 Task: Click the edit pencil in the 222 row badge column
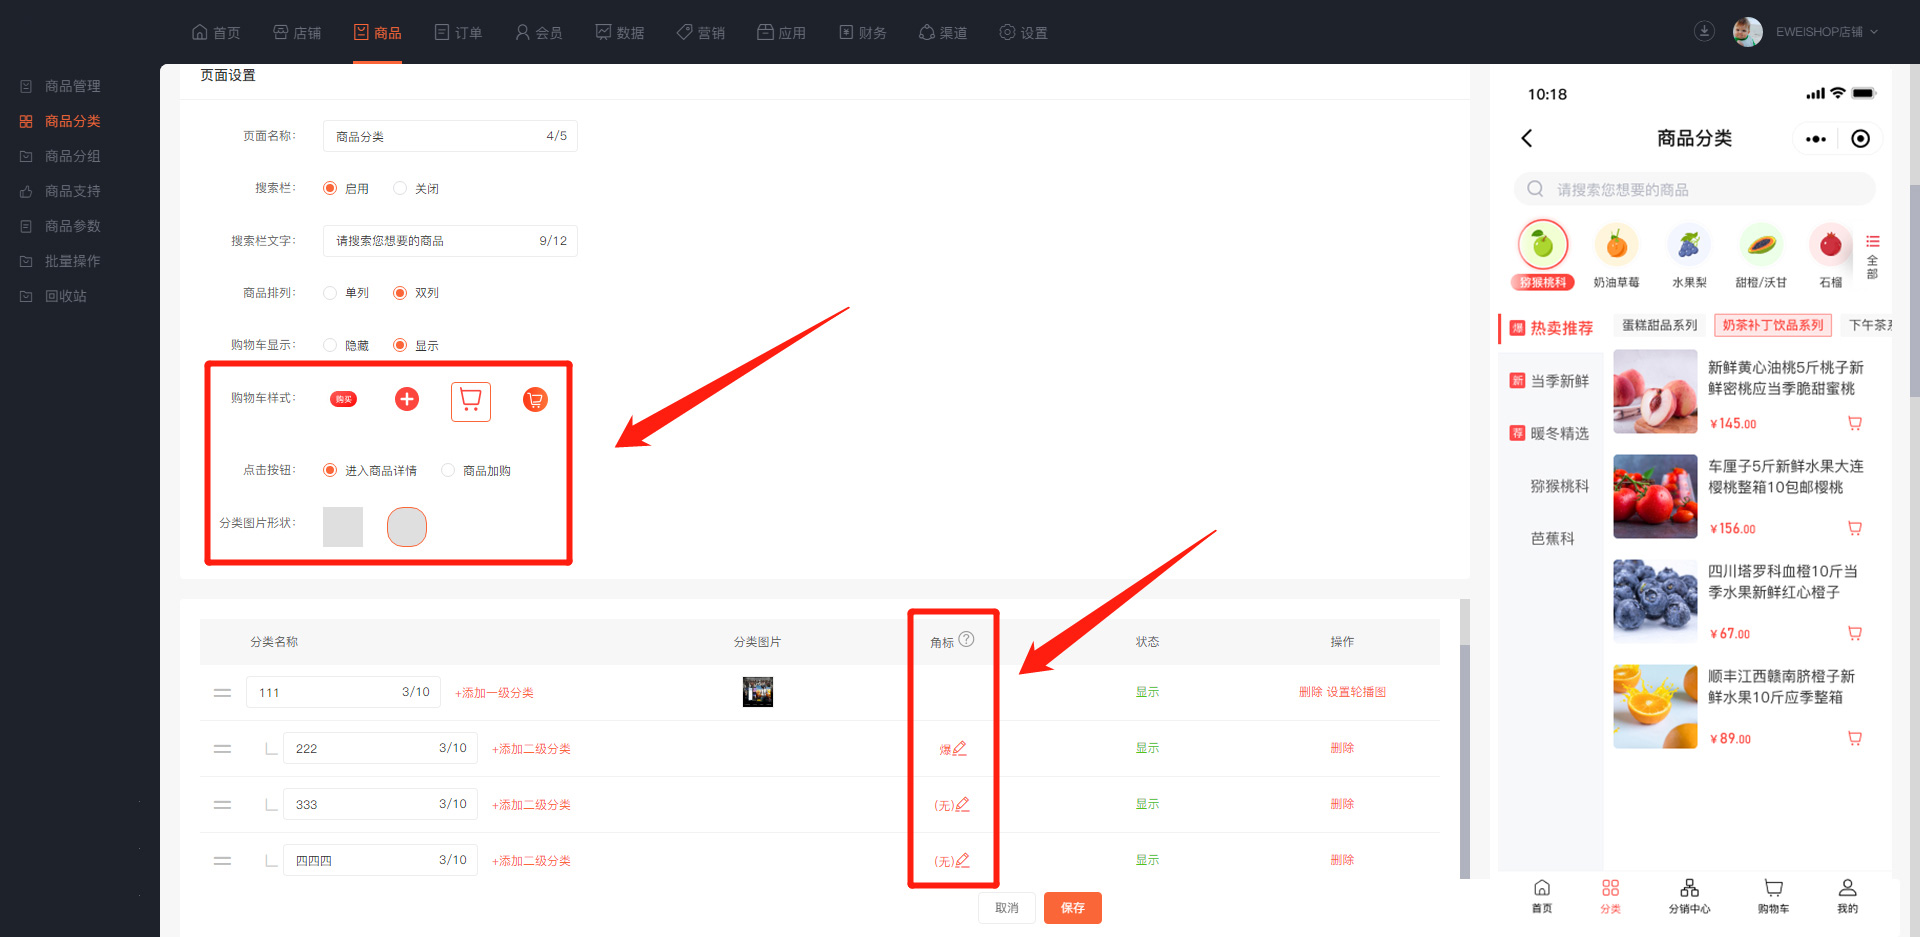(x=960, y=748)
